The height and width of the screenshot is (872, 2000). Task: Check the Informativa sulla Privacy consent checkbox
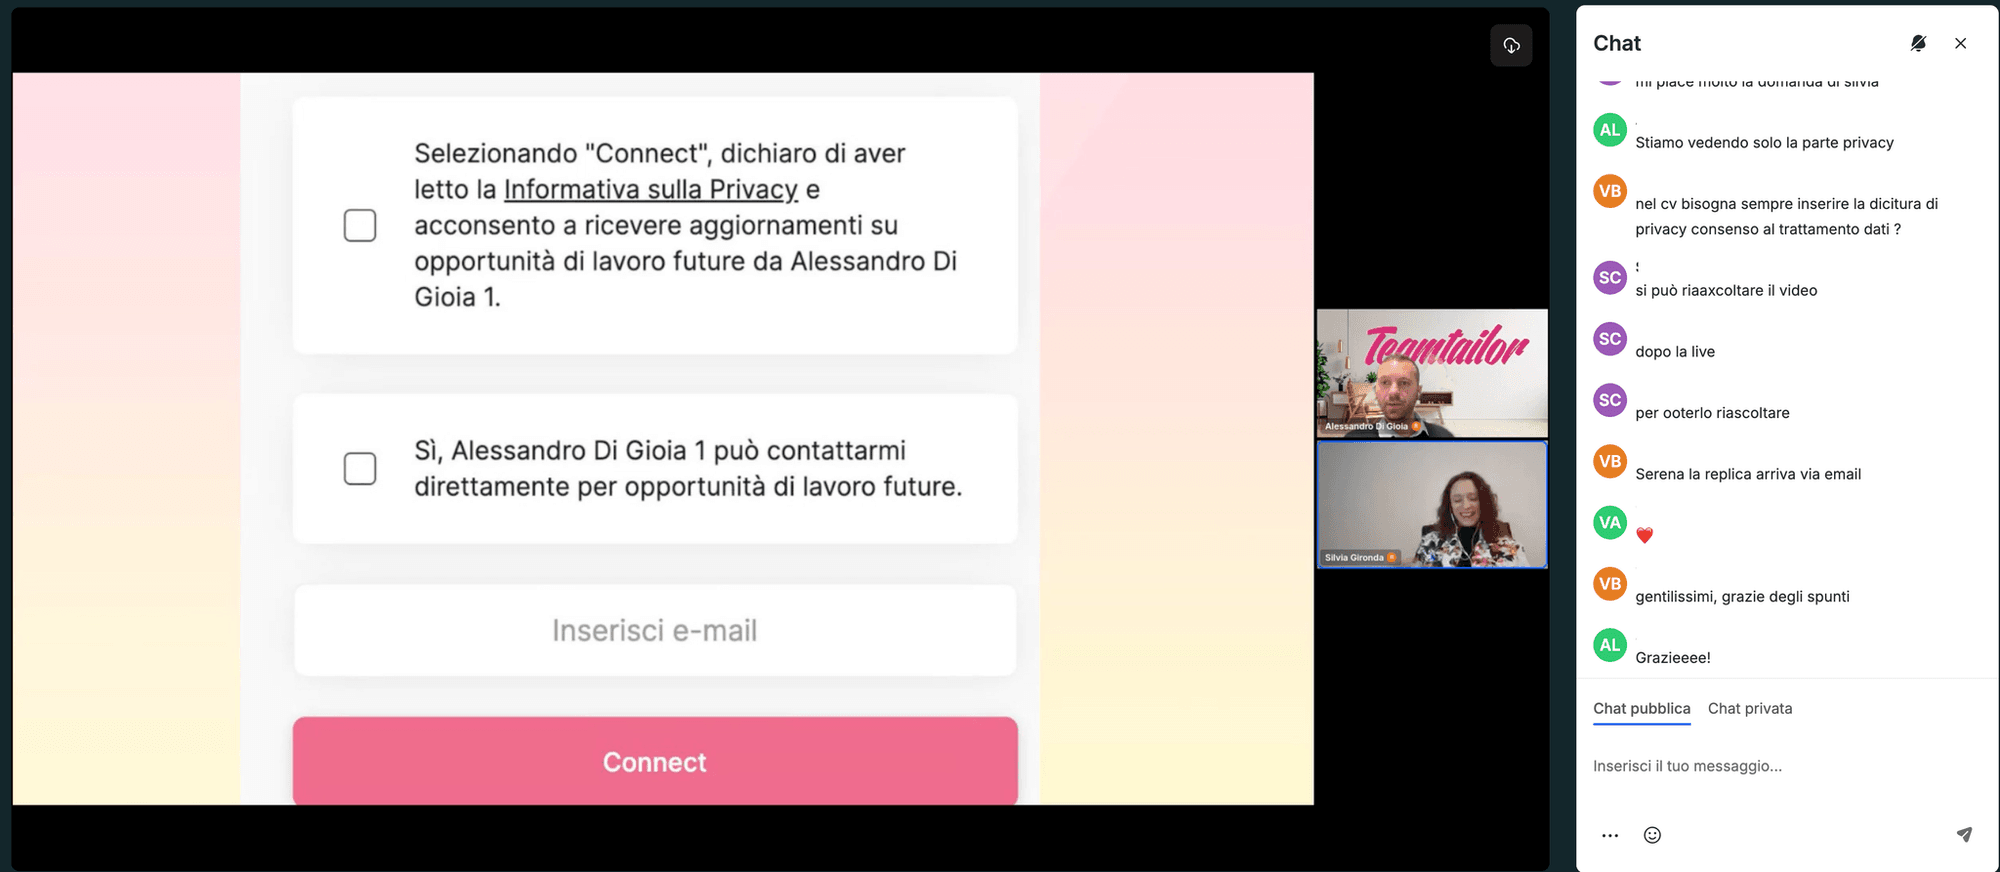coord(360,225)
